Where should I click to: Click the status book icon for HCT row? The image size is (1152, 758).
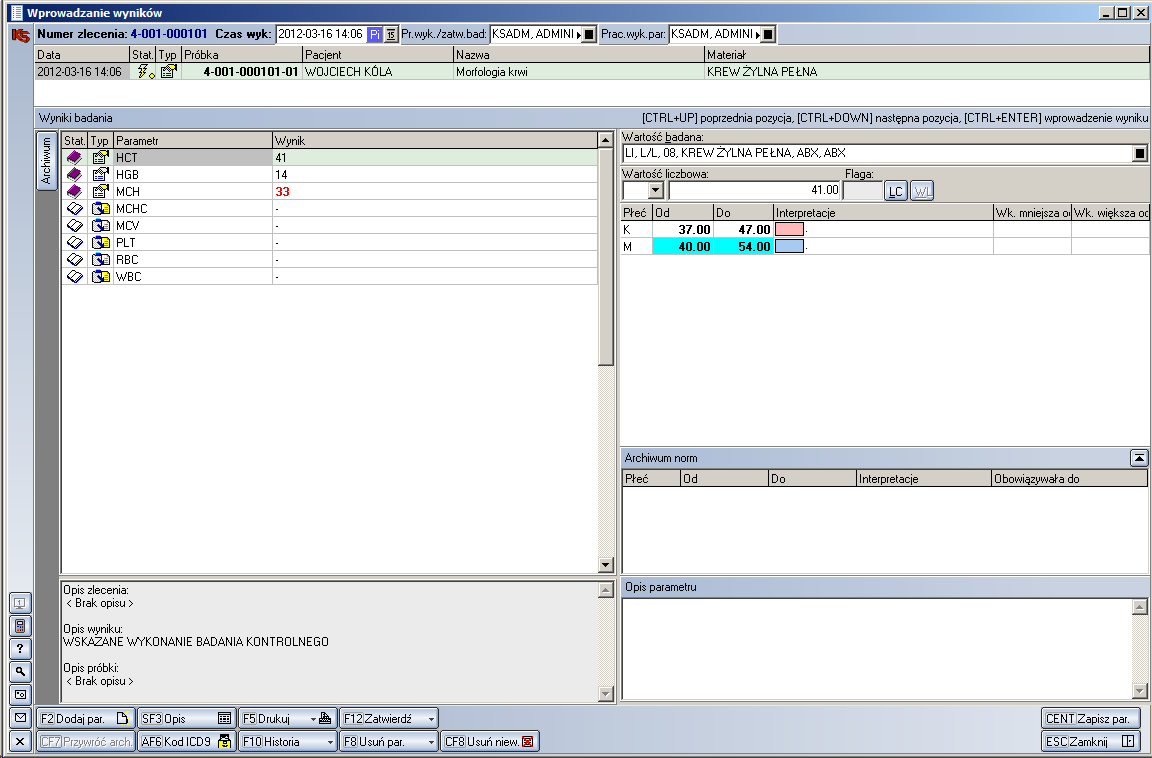[74, 158]
